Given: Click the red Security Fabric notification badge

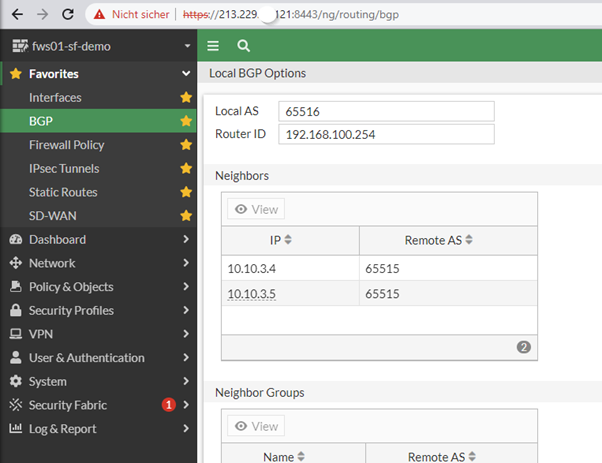Looking at the screenshot, I should [169, 405].
